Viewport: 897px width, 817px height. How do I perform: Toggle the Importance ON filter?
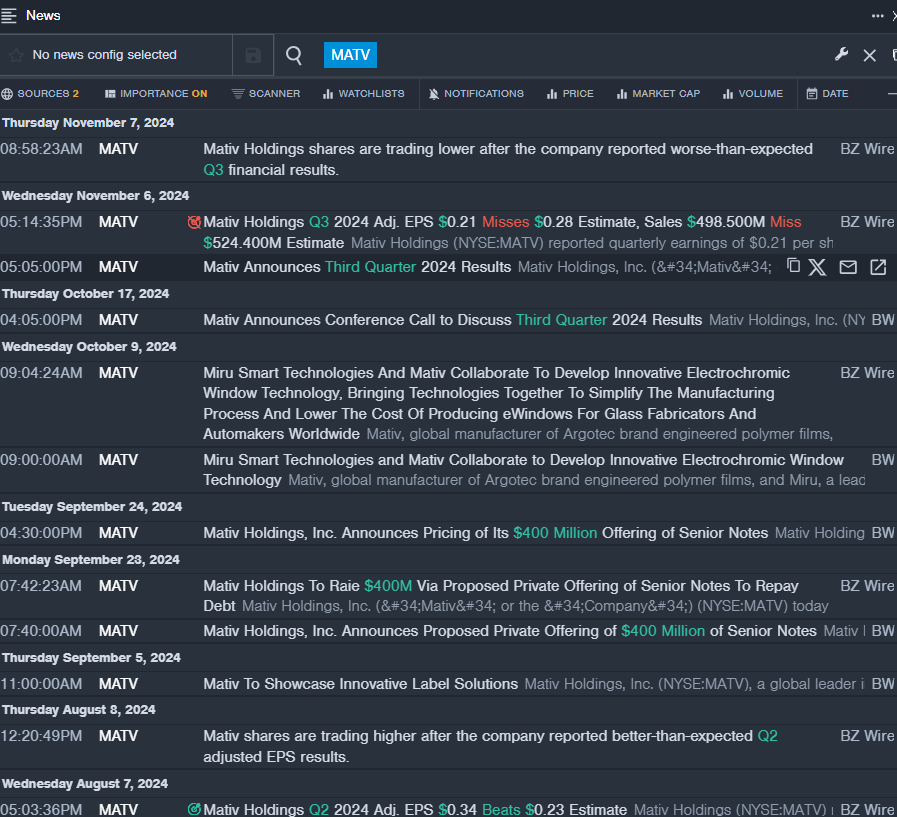pyautogui.click(x=156, y=94)
